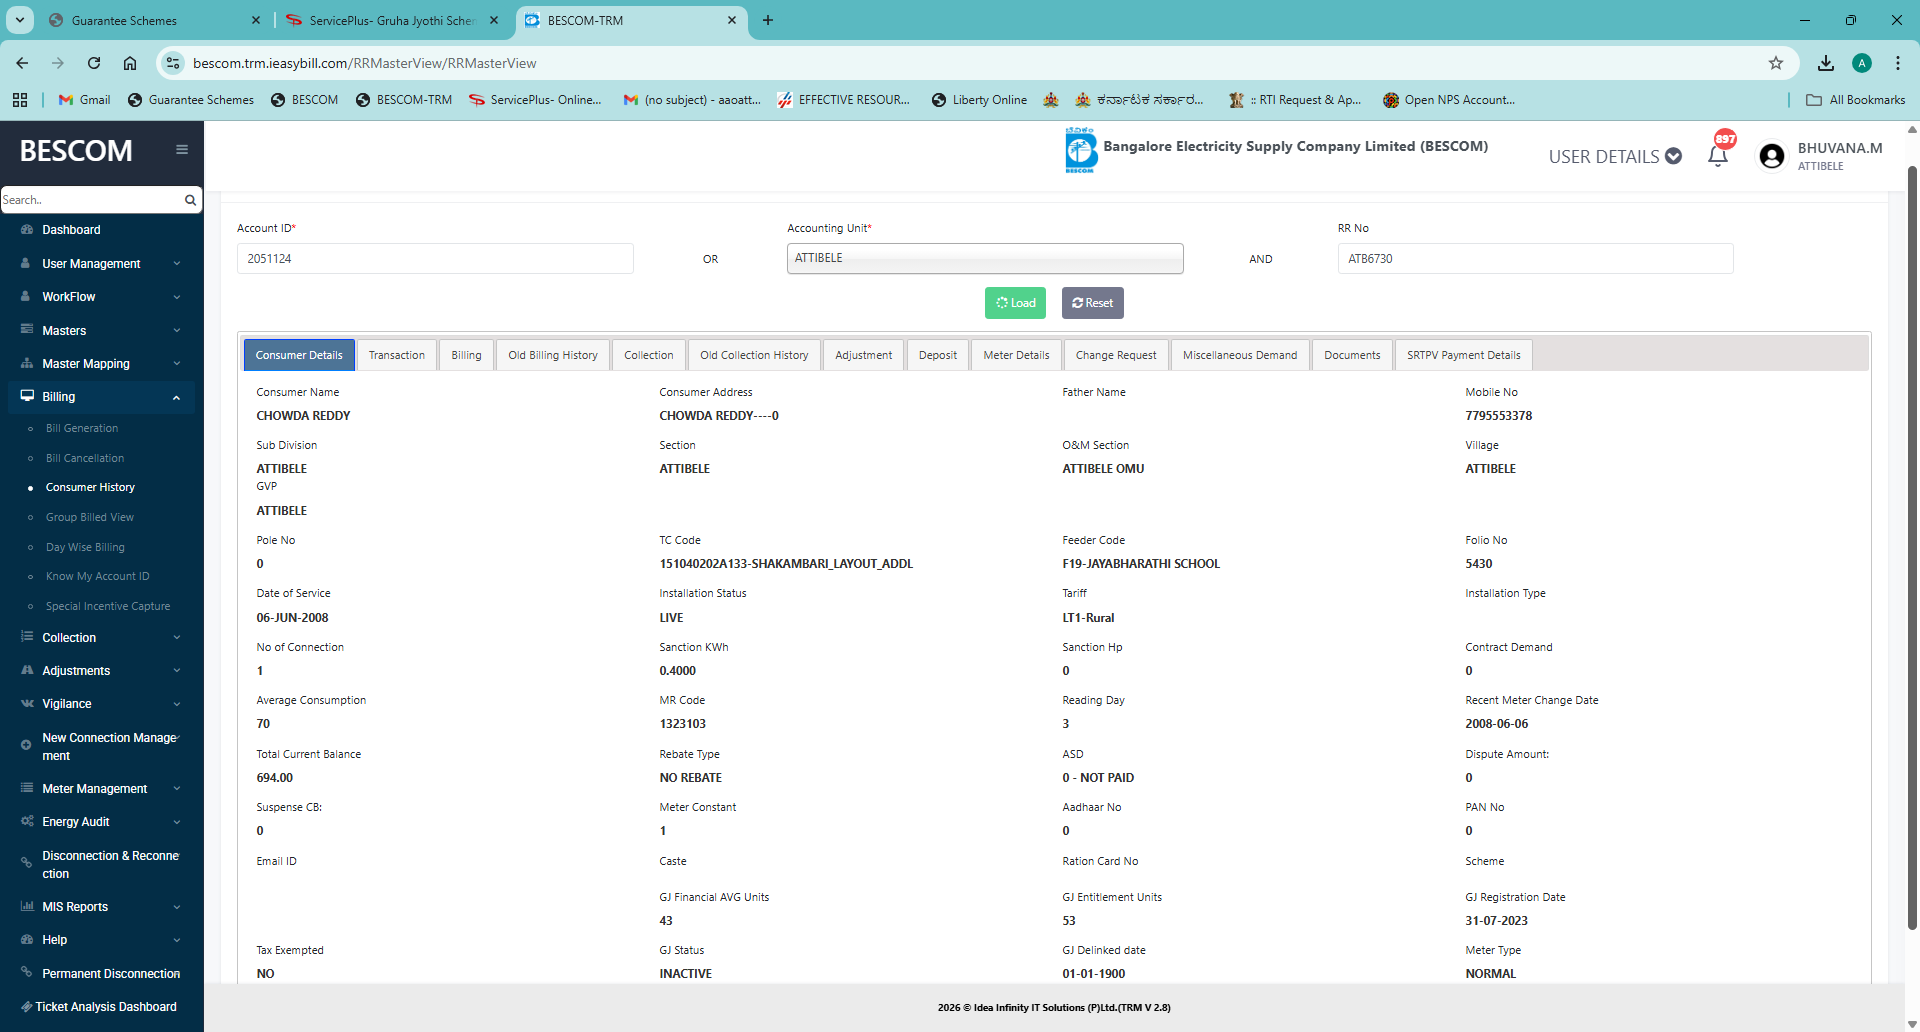
Task: Switch to the Collection tab
Action: [x=649, y=355]
